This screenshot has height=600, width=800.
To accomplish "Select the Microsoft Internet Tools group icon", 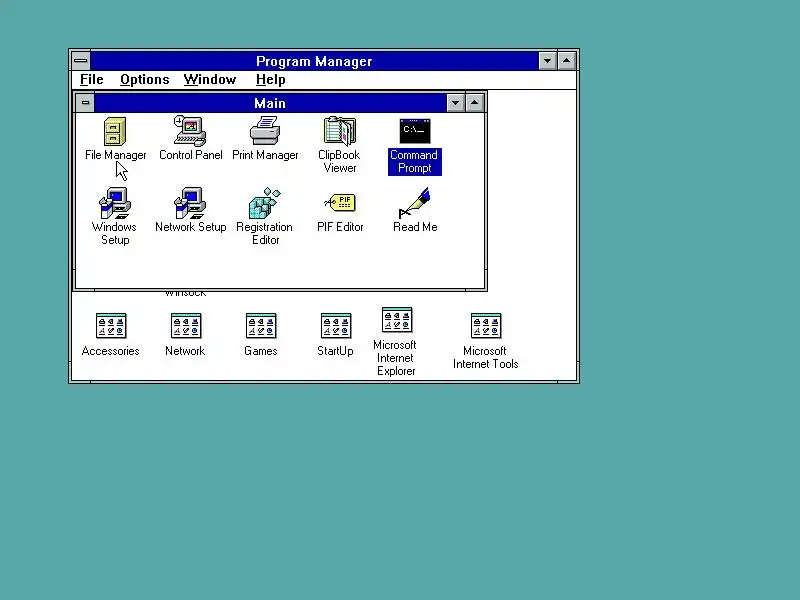I will pos(486,326).
